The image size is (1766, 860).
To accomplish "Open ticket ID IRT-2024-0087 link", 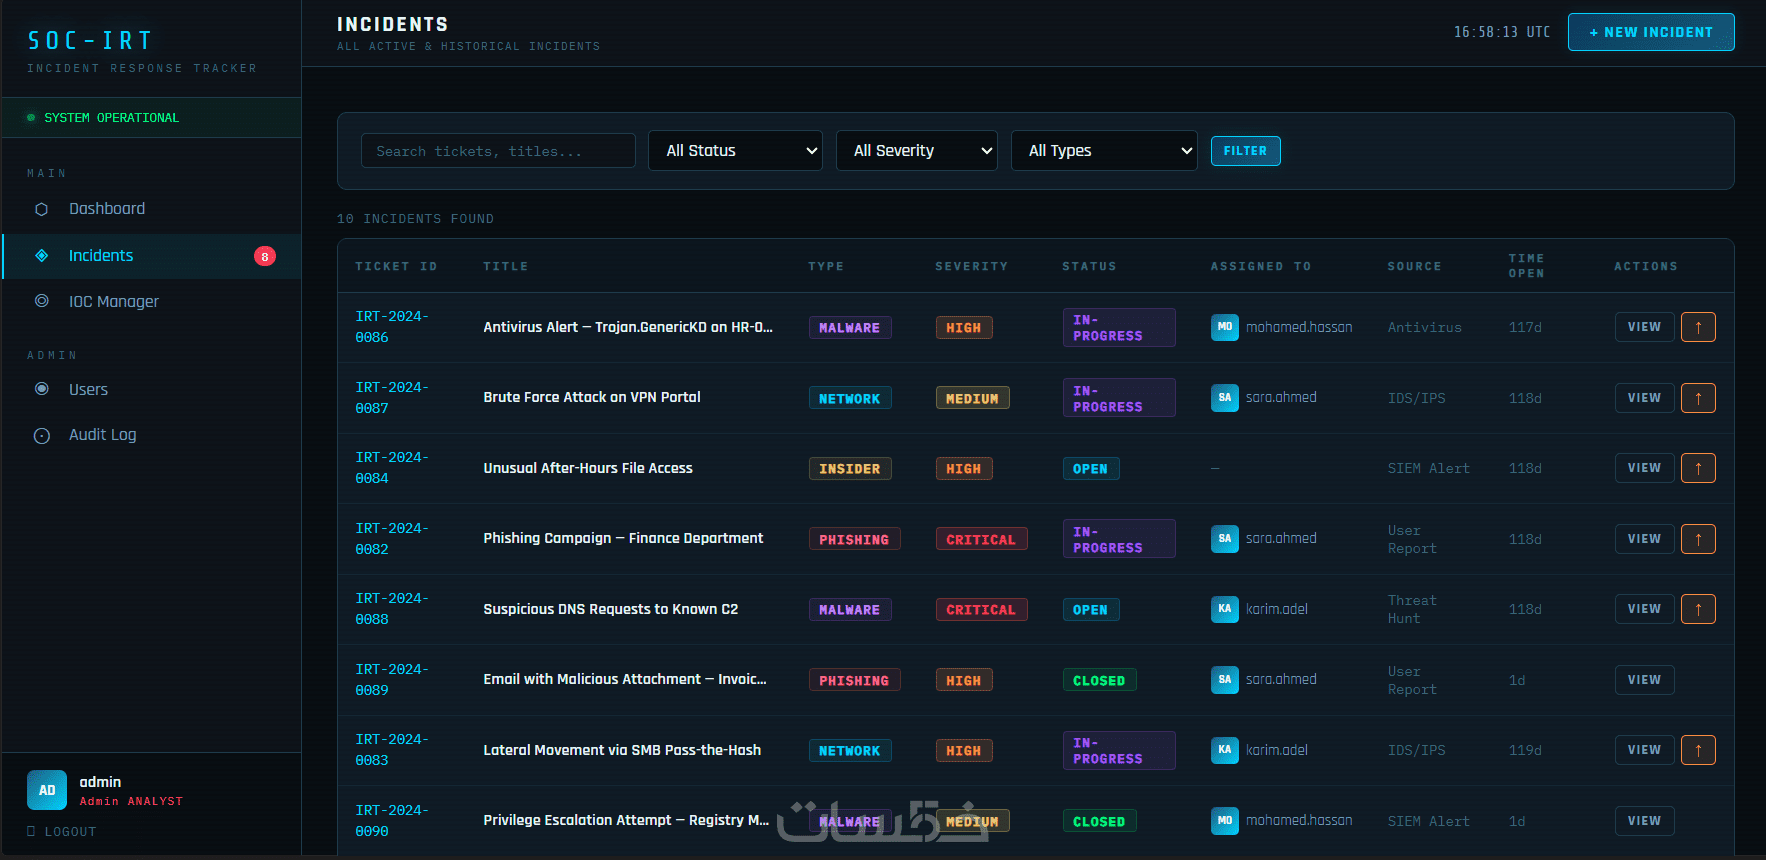I will [x=392, y=398].
